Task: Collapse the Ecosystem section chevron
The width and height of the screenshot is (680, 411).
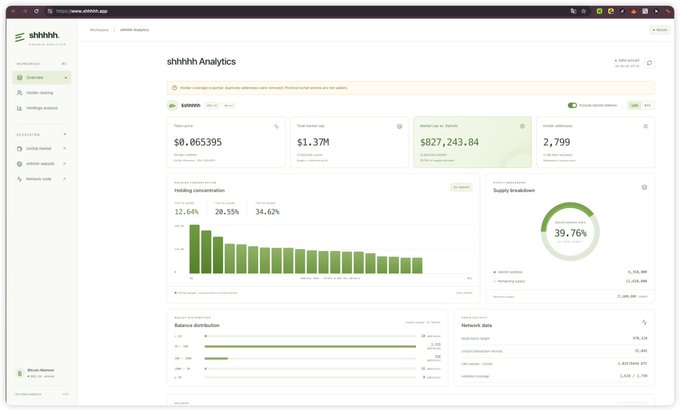Action: click(65, 134)
